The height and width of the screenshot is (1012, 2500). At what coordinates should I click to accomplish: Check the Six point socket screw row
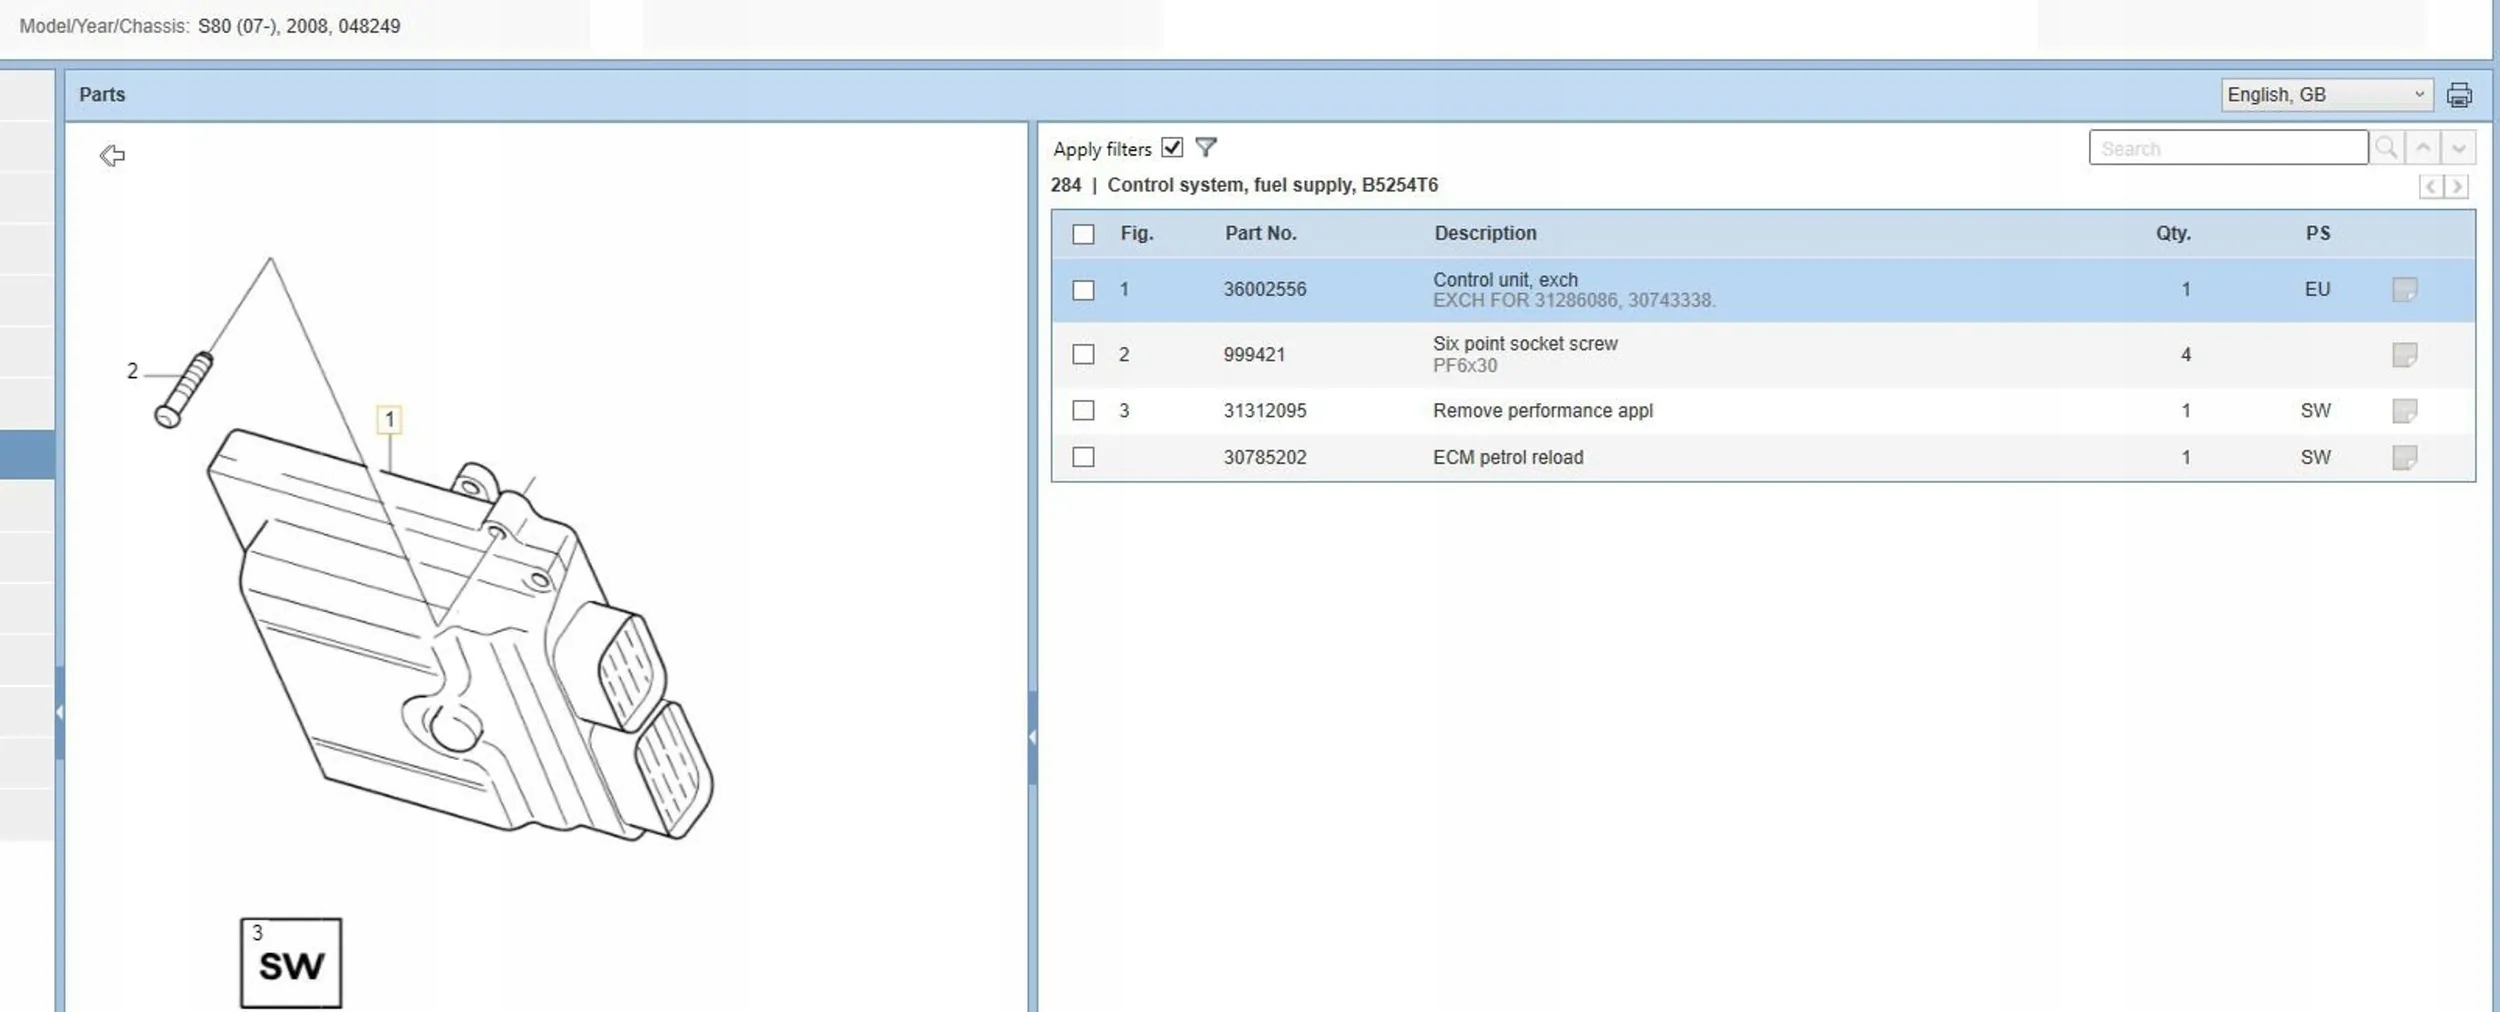(x=1083, y=355)
